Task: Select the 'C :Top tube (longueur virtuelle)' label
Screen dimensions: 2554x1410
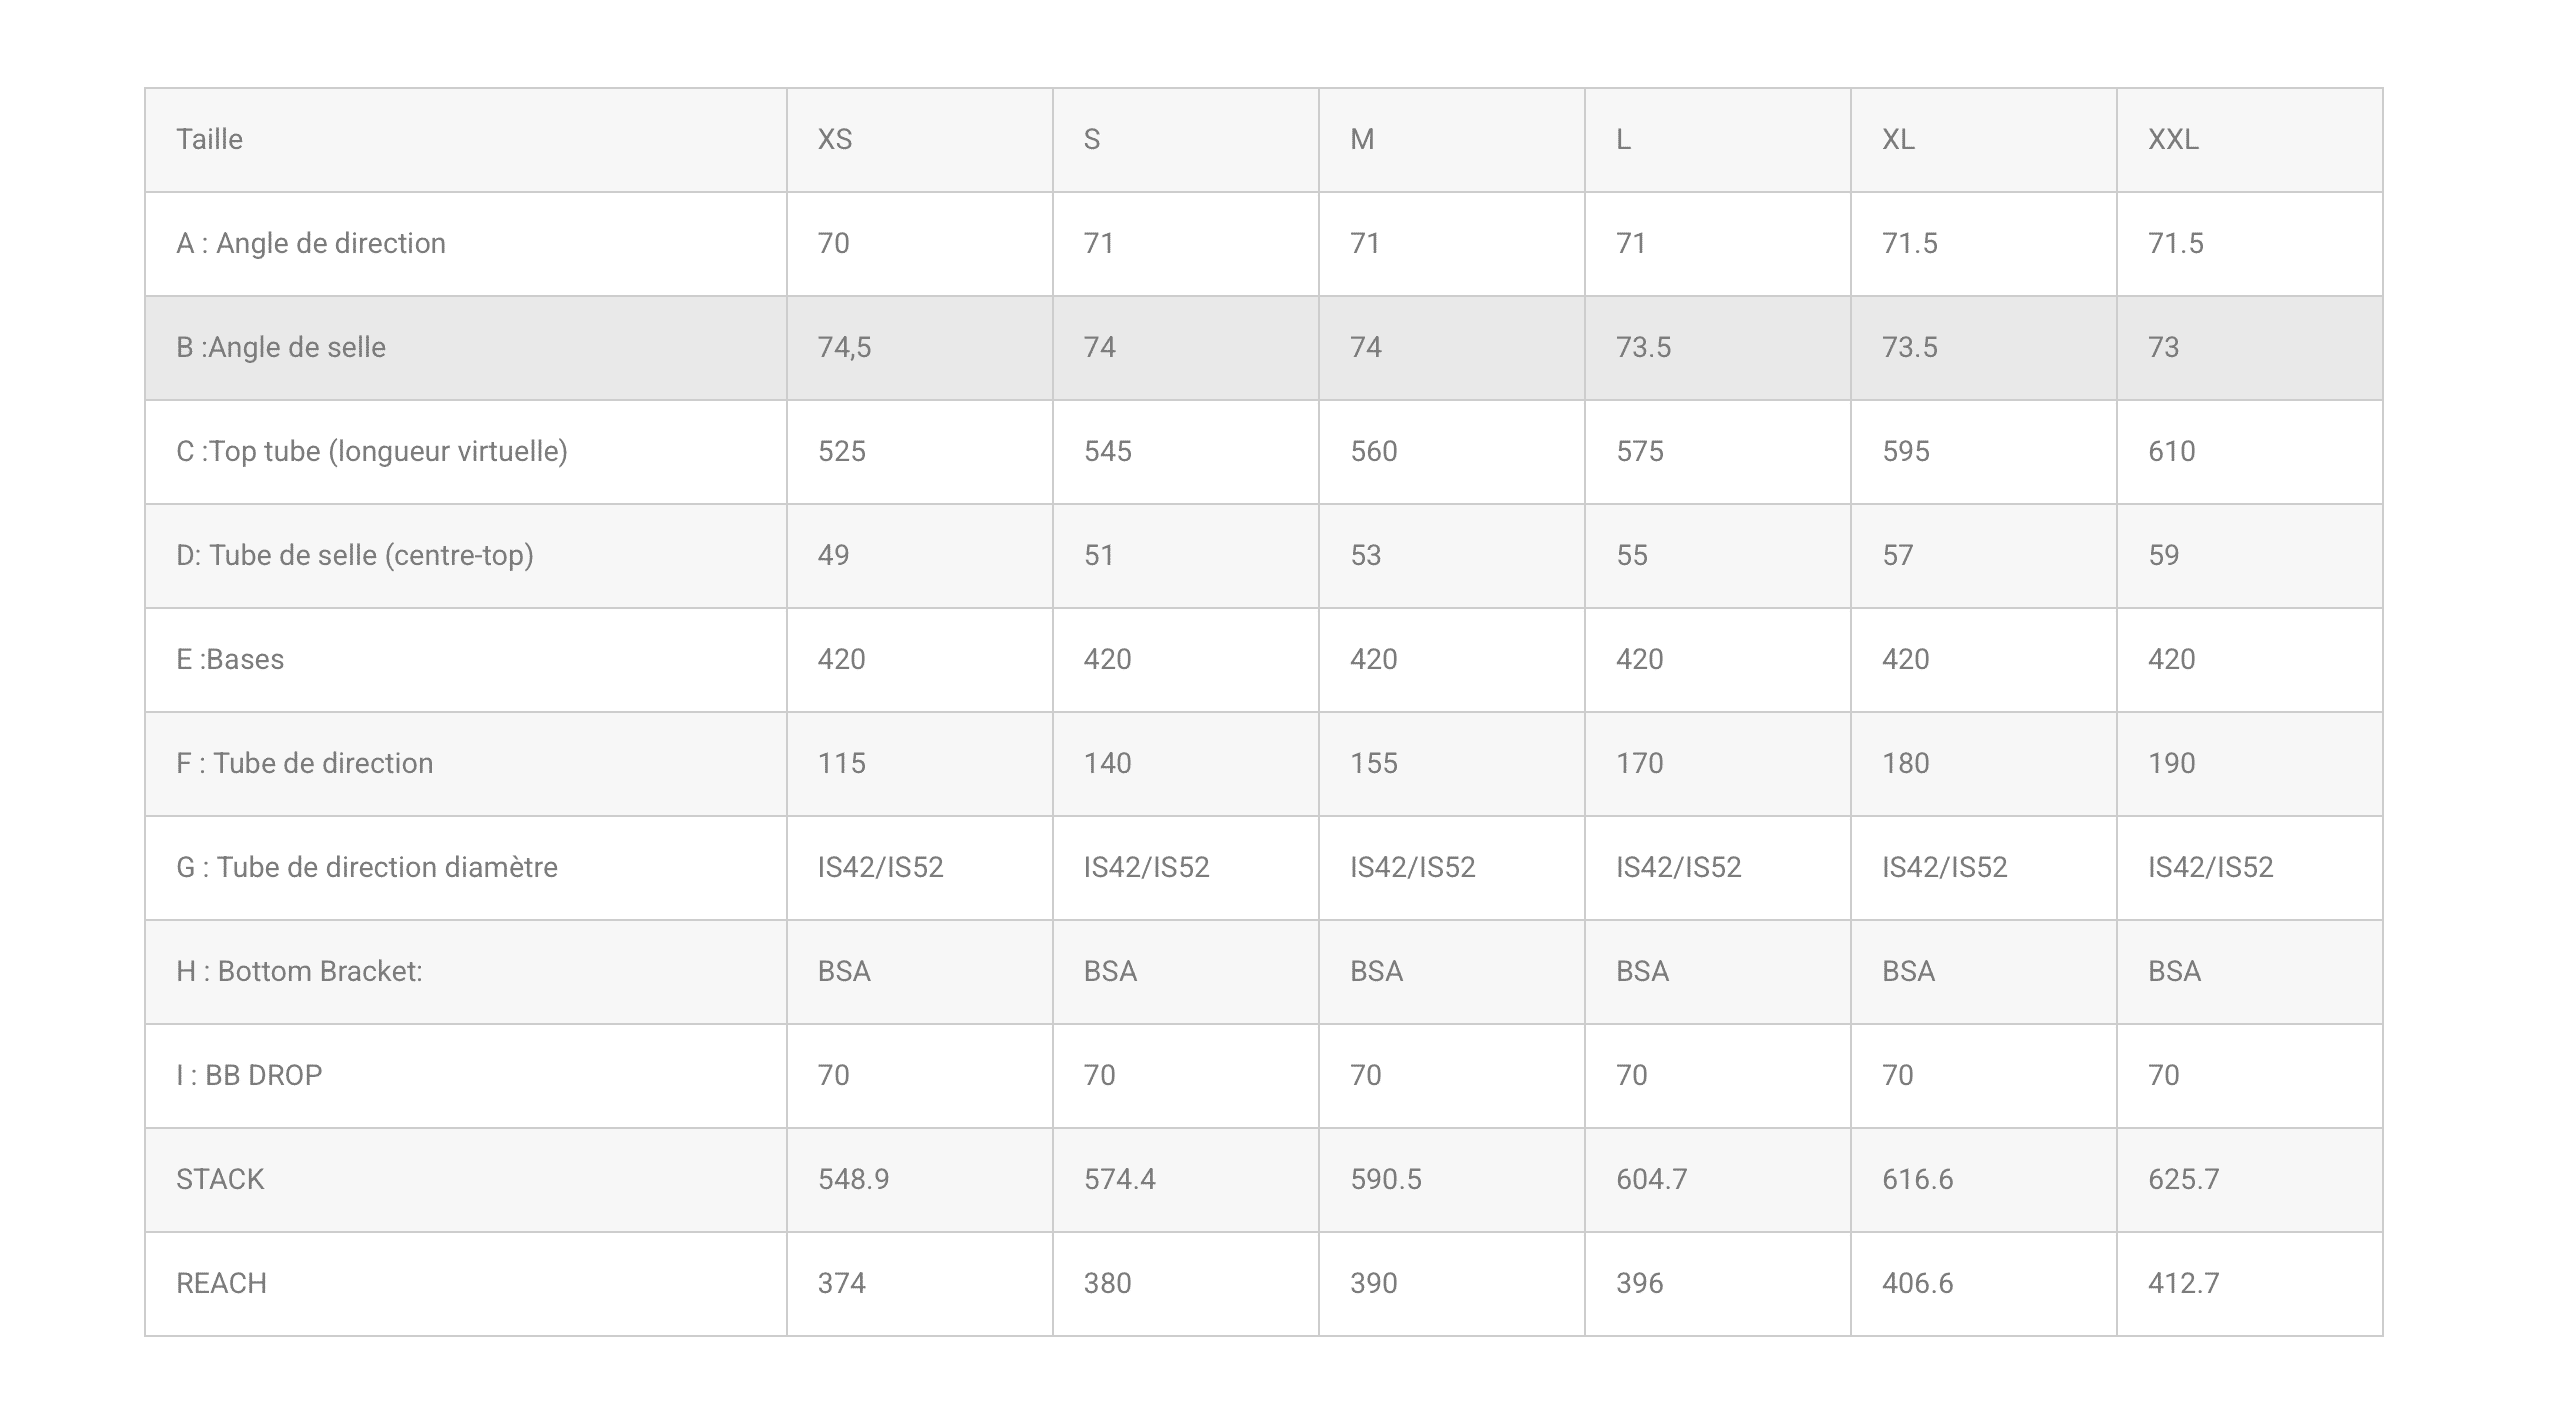Action: click(x=372, y=451)
